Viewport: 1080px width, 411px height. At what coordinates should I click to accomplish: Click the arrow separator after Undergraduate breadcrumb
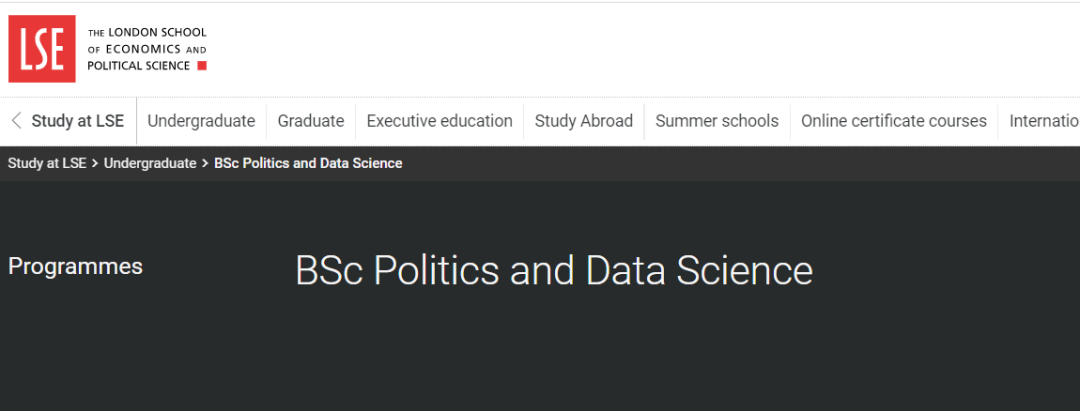[x=205, y=163]
